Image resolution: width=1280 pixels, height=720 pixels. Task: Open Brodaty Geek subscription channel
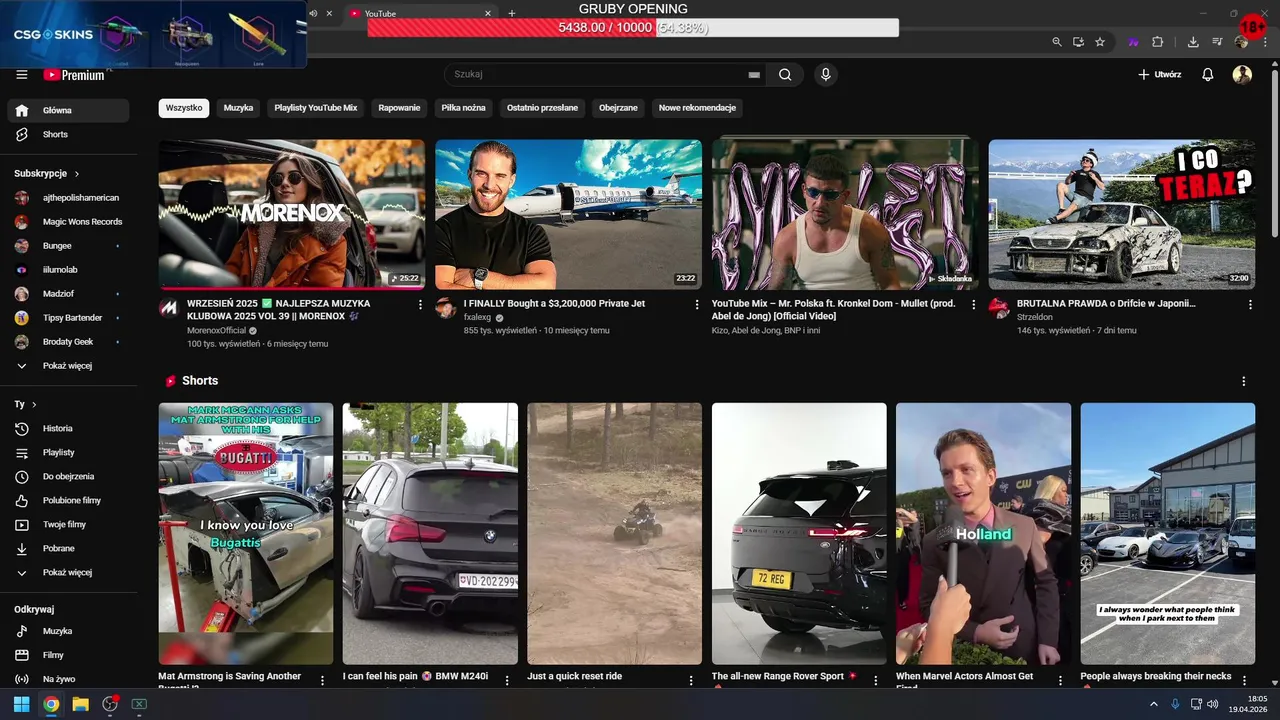click(x=68, y=342)
